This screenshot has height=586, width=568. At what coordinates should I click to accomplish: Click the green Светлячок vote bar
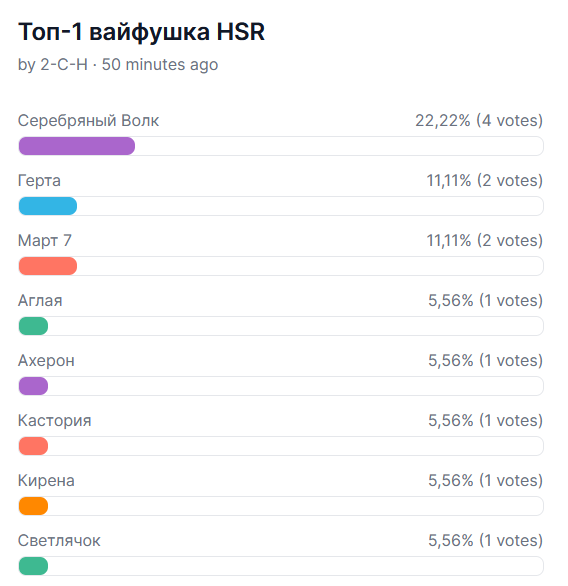(x=33, y=566)
